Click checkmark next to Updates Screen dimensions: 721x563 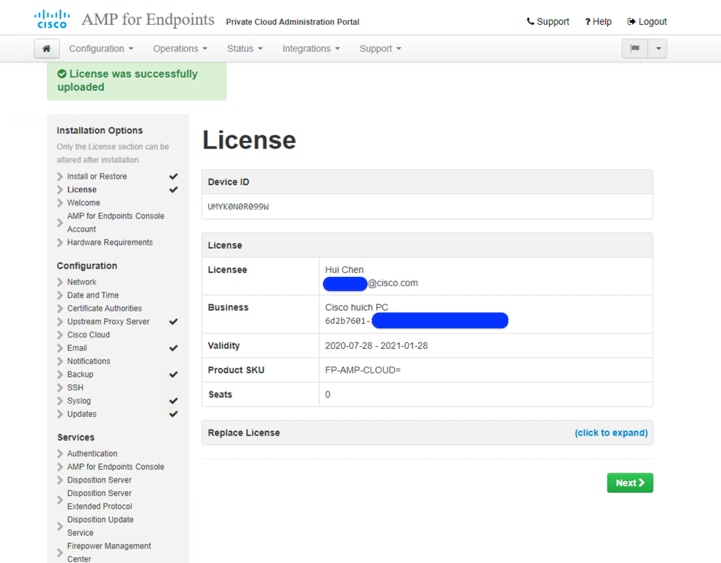tap(173, 414)
